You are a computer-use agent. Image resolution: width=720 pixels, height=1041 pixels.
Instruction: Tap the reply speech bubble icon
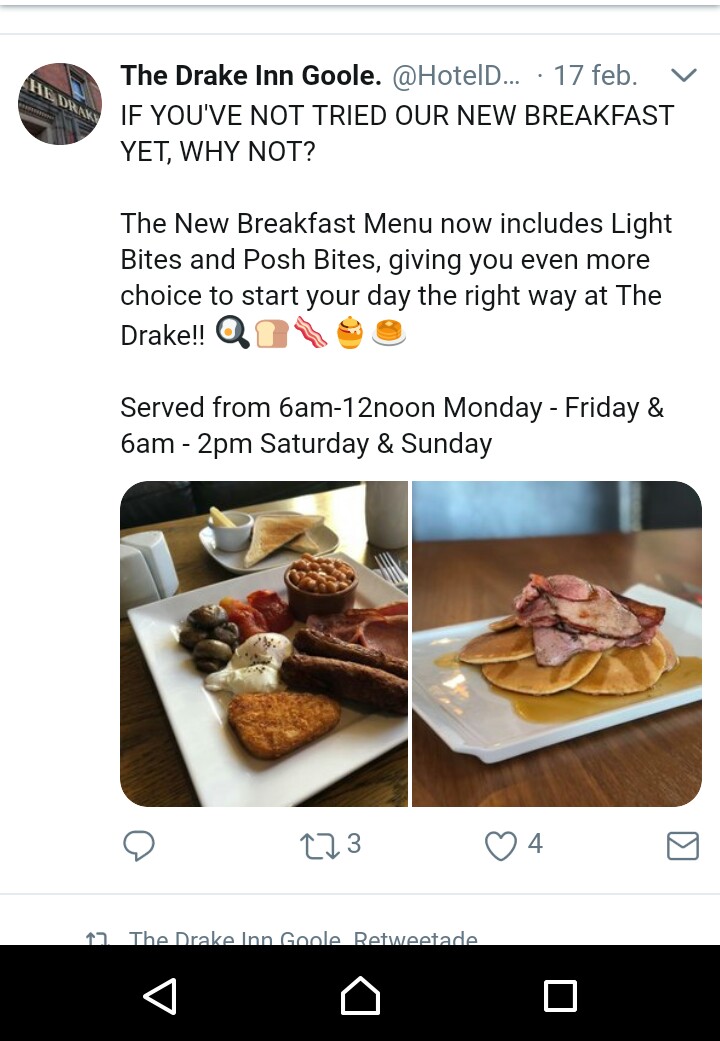(139, 846)
